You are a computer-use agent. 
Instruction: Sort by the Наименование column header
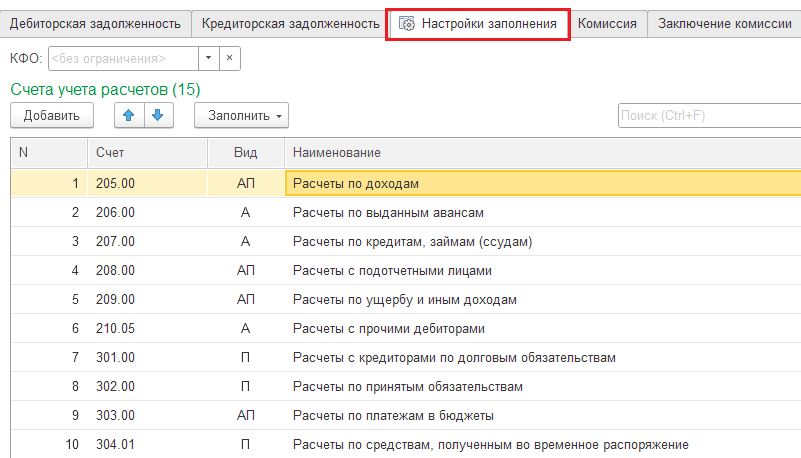pyautogui.click(x=543, y=153)
